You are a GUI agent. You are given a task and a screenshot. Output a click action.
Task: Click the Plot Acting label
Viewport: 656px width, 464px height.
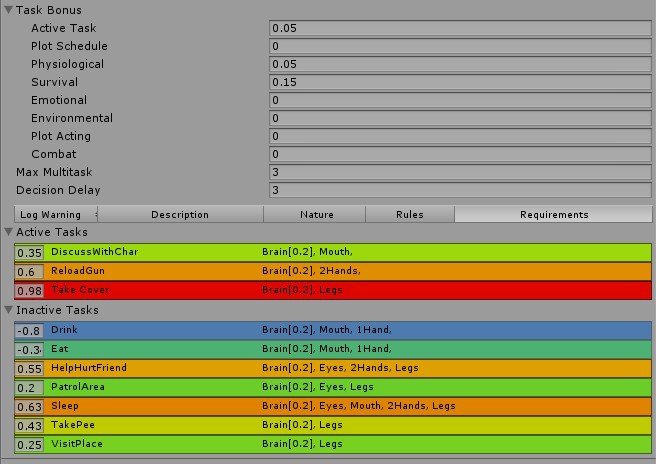coord(61,136)
